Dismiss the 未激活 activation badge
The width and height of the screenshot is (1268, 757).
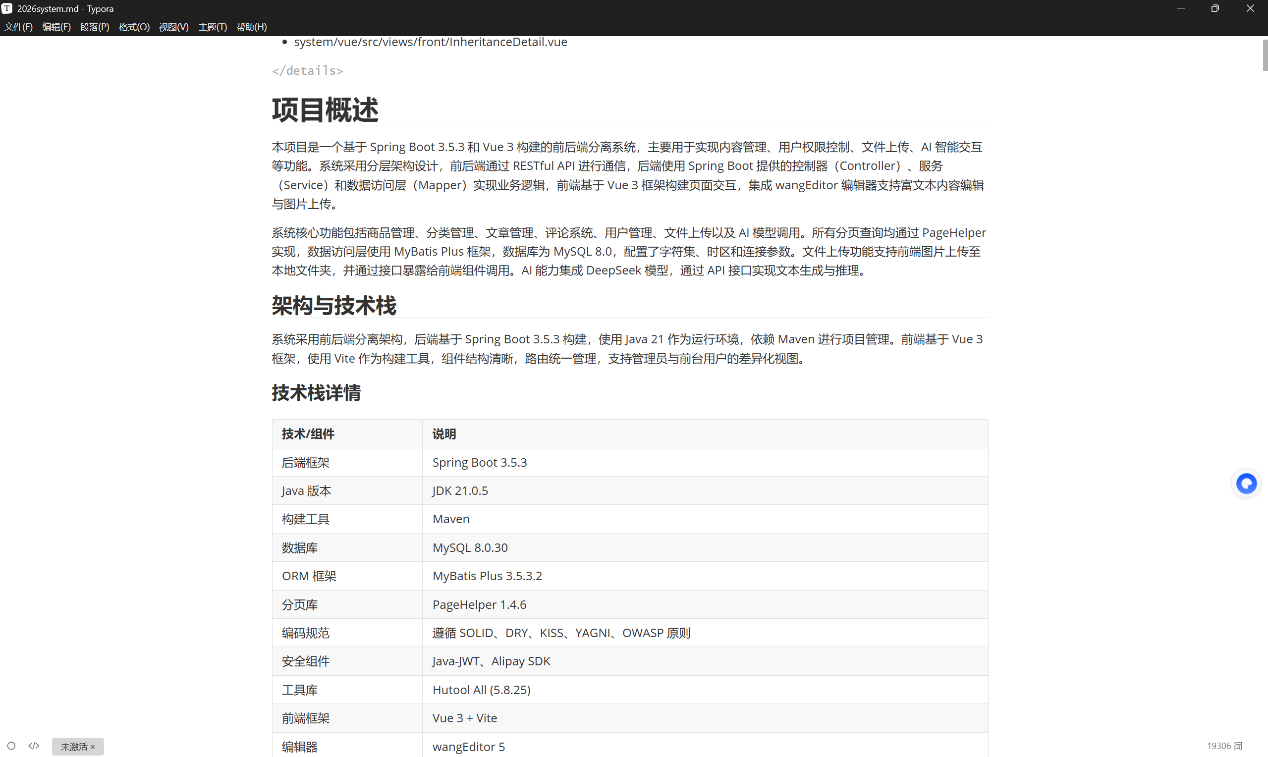tap(92, 747)
